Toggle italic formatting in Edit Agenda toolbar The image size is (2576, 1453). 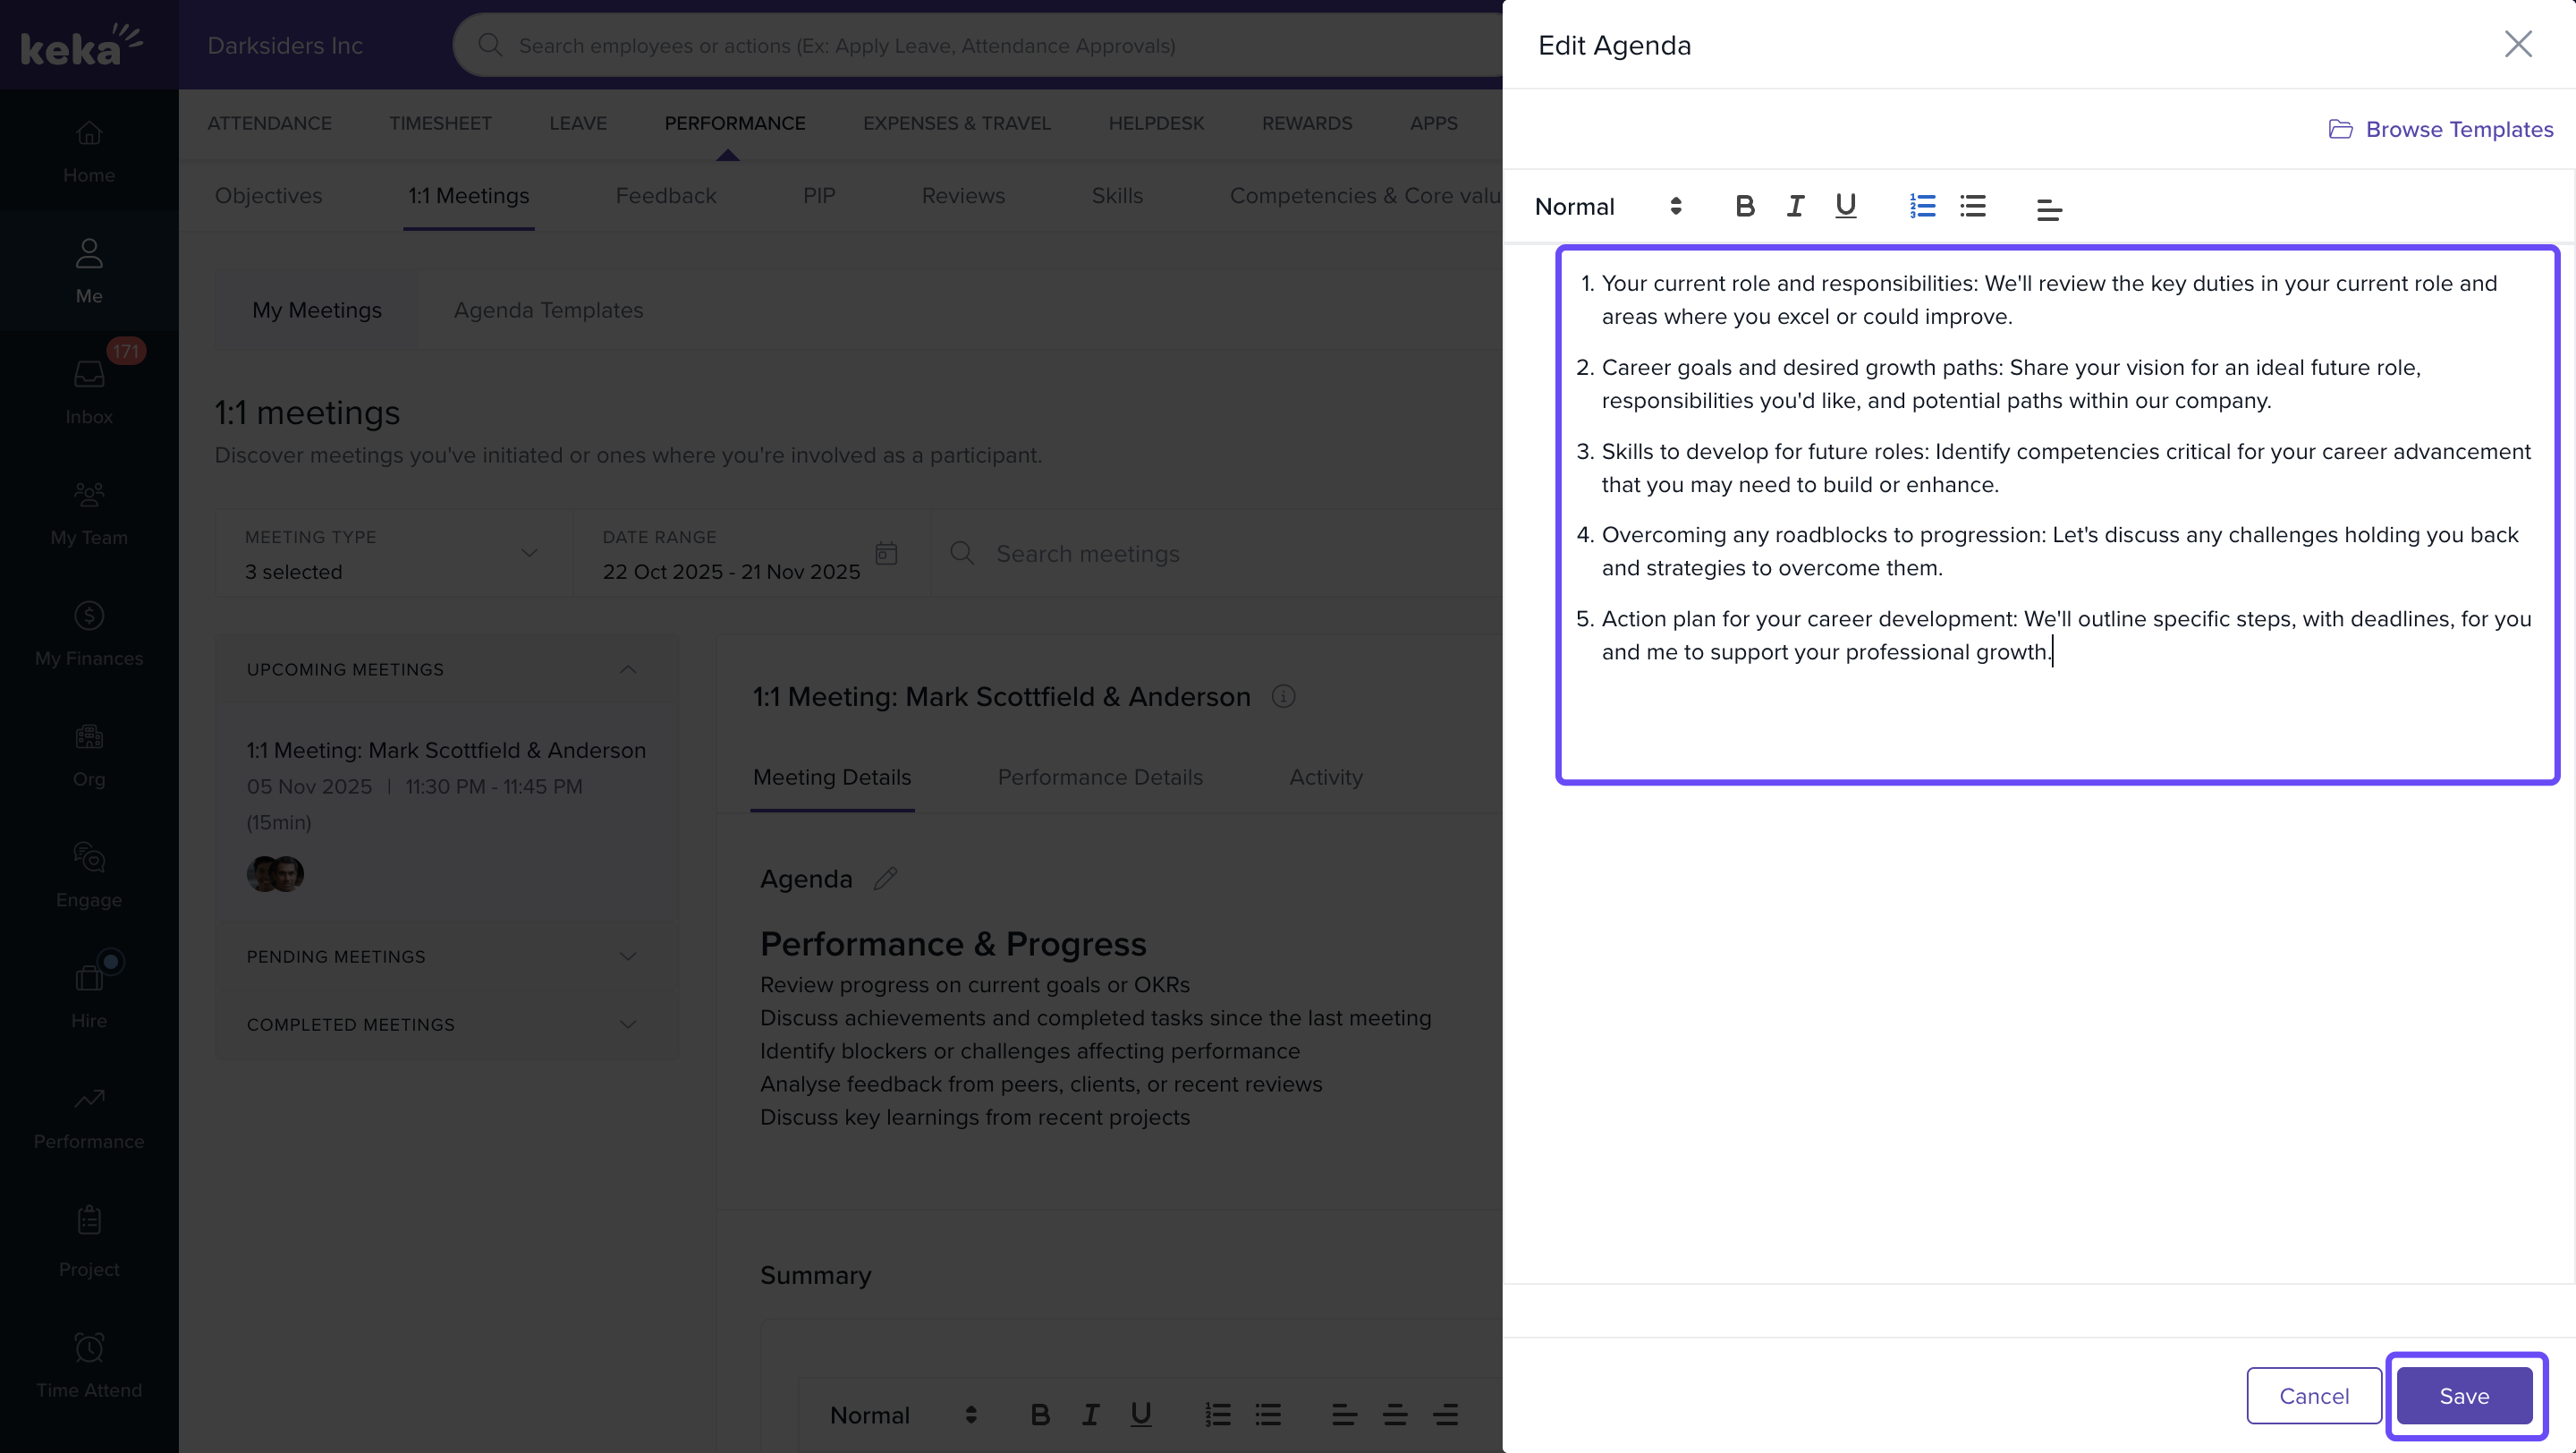point(1795,207)
